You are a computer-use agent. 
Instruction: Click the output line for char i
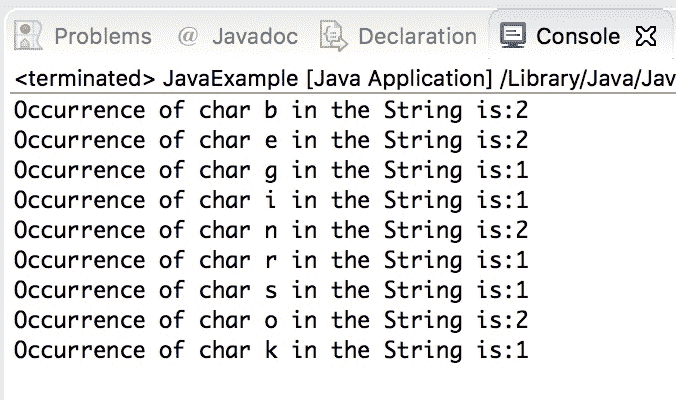(x=271, y=200)
